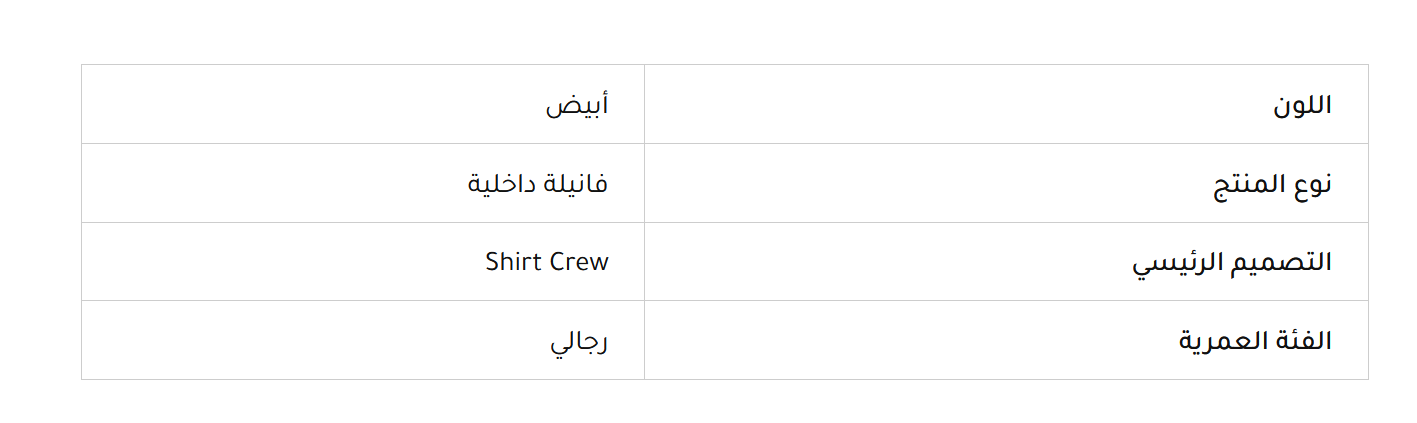Click the word داخلية in product type value
This screenshot has height=423, width=1417.
[x=500, y=184]
